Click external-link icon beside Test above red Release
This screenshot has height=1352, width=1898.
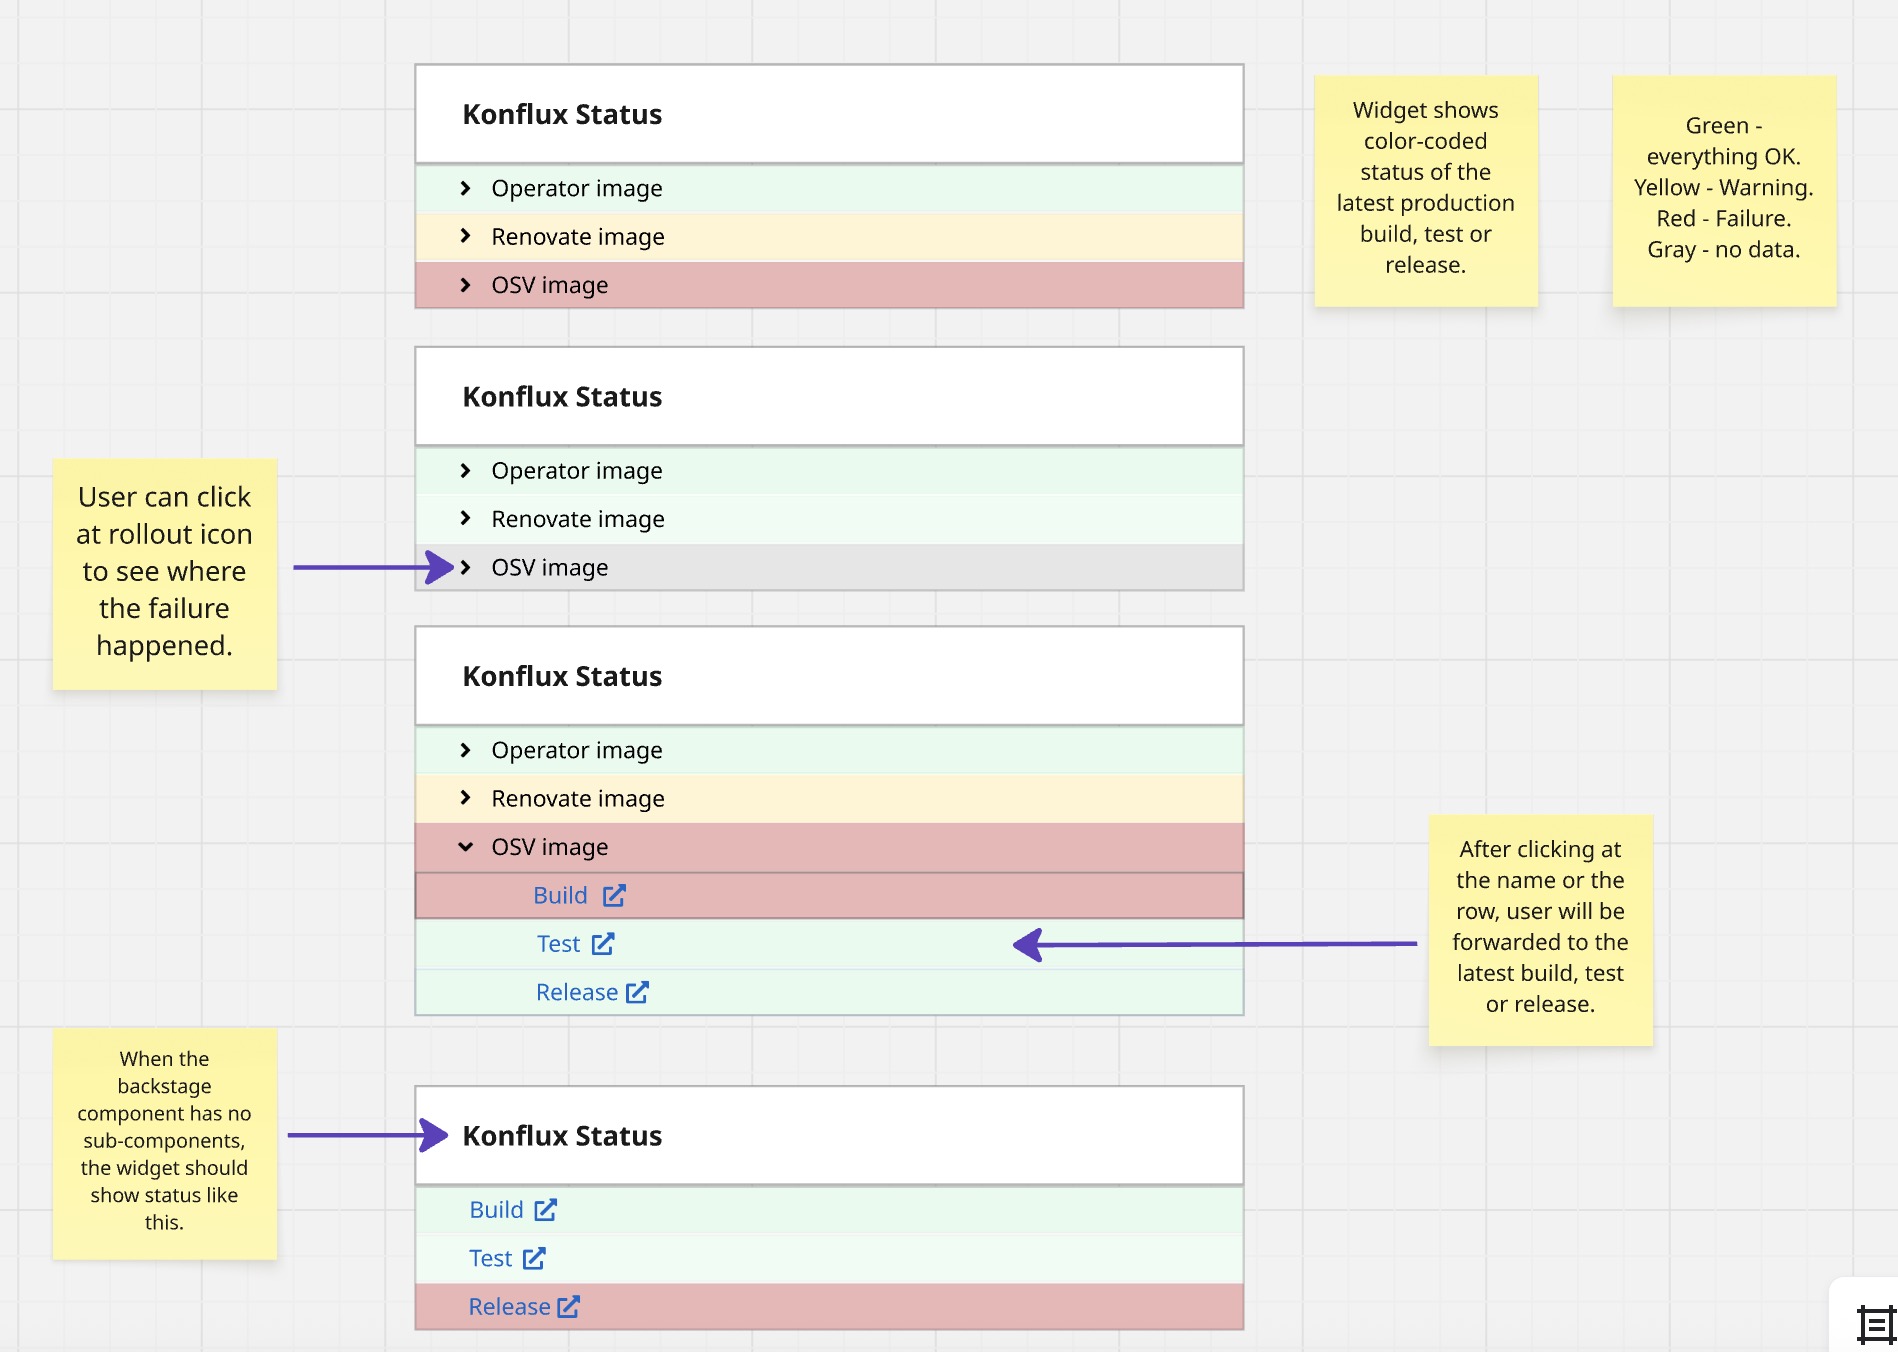pos(534,1258)
